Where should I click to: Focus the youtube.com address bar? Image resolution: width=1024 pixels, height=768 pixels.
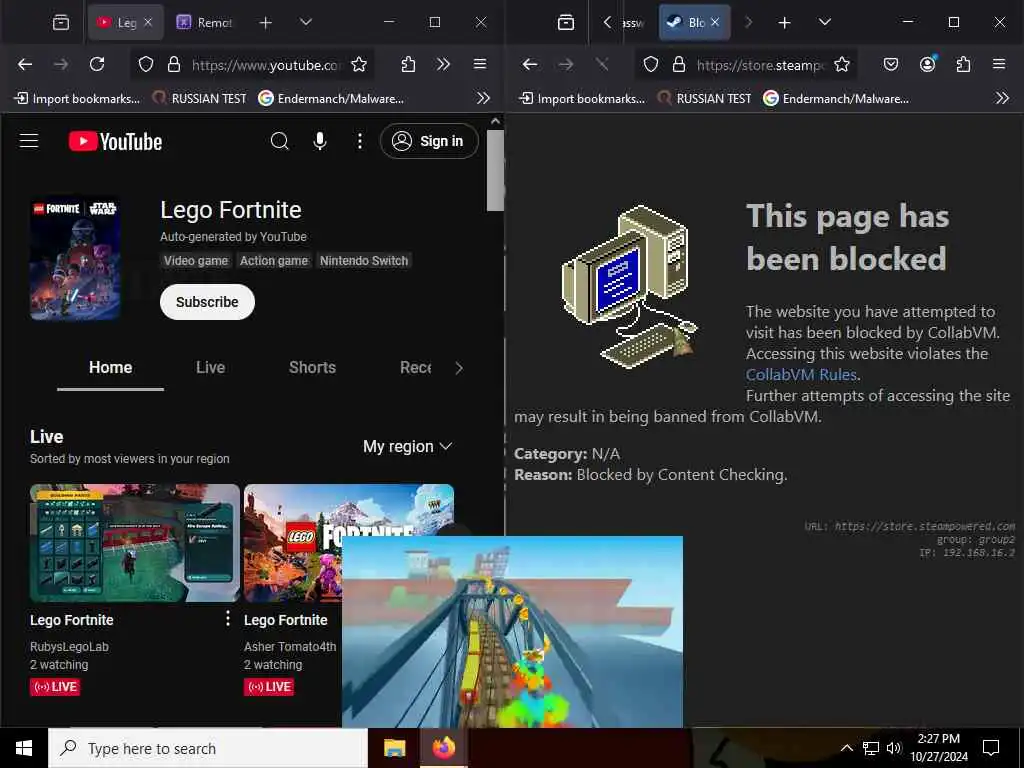pos(265,65)
